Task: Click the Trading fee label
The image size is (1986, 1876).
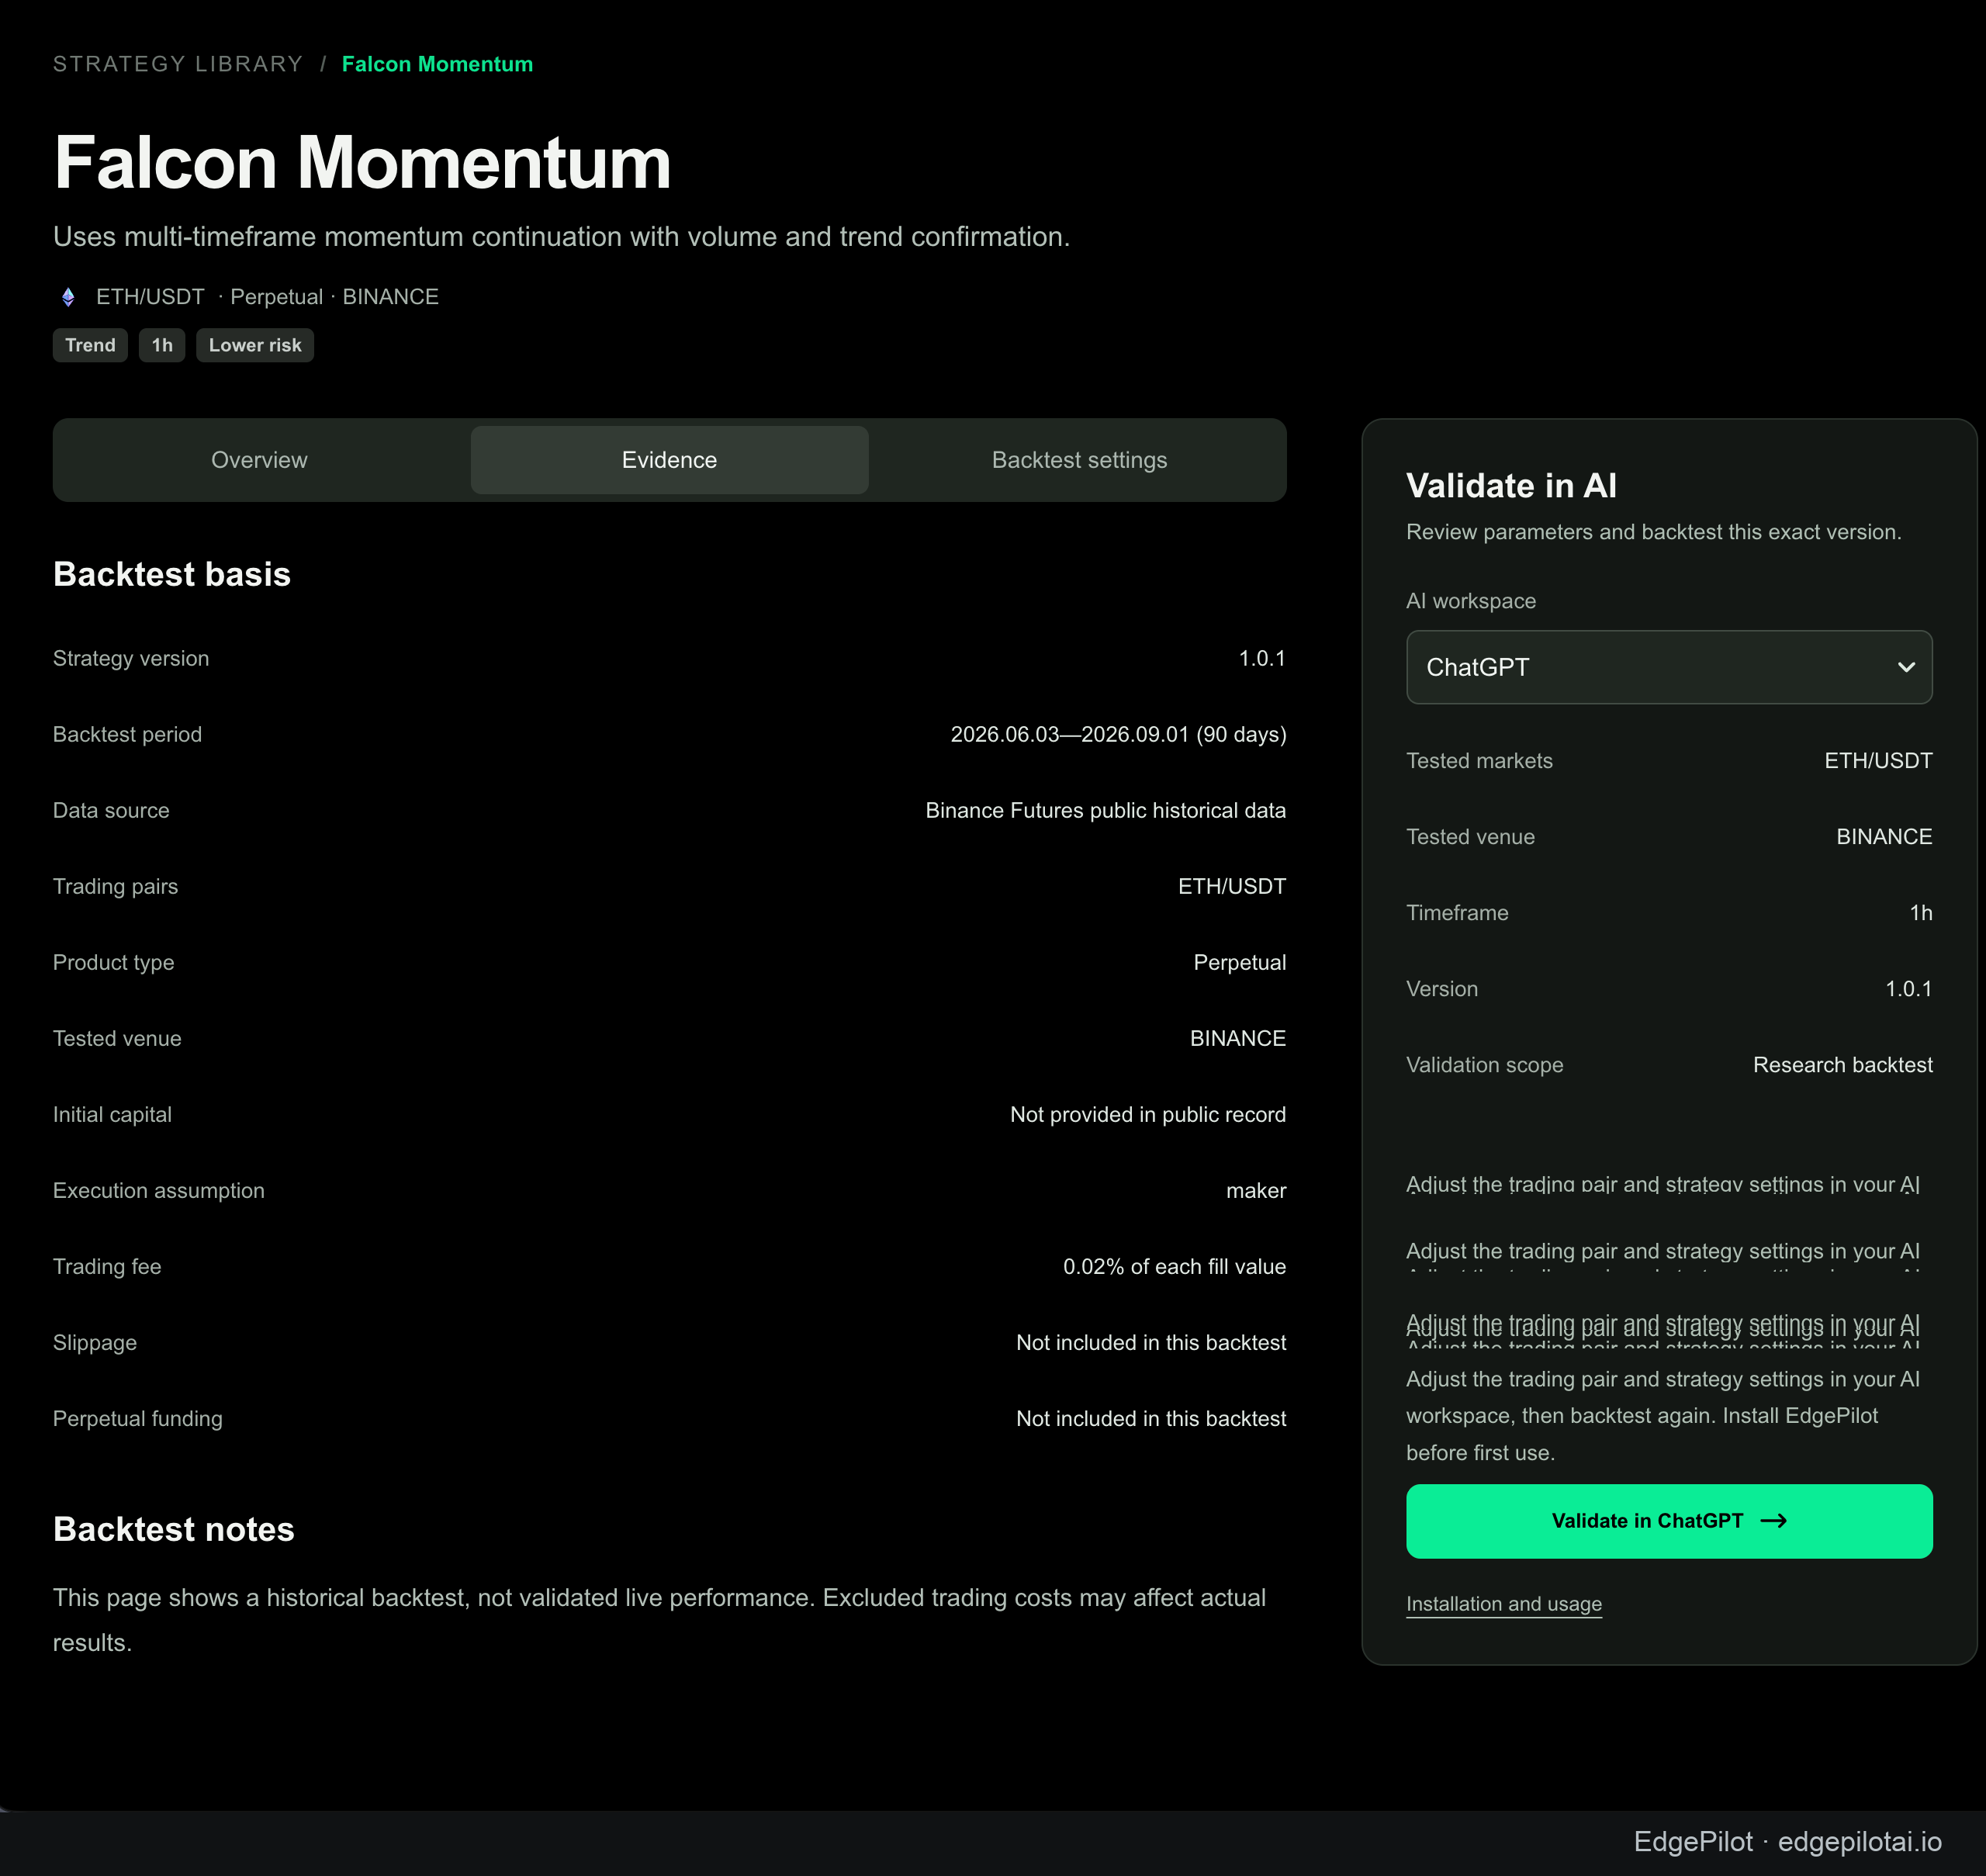Action: [107, 1266]
